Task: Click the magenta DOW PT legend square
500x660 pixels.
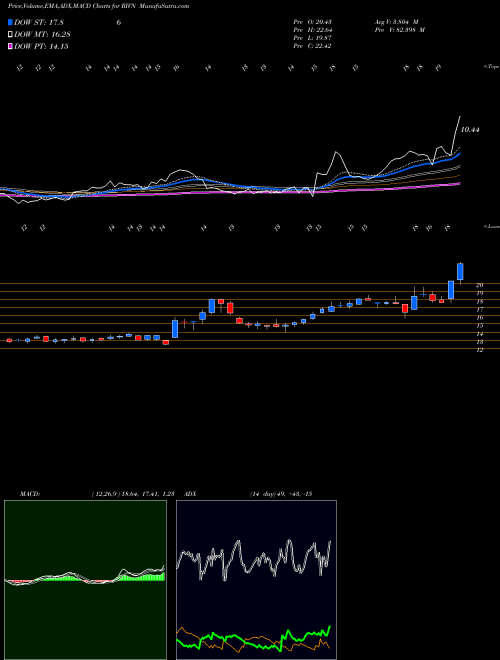Action: (10, 46)
